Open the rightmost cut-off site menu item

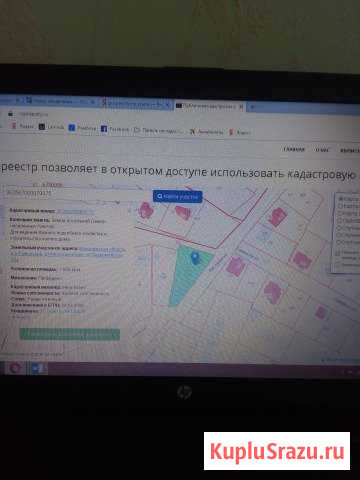point(350,151)
